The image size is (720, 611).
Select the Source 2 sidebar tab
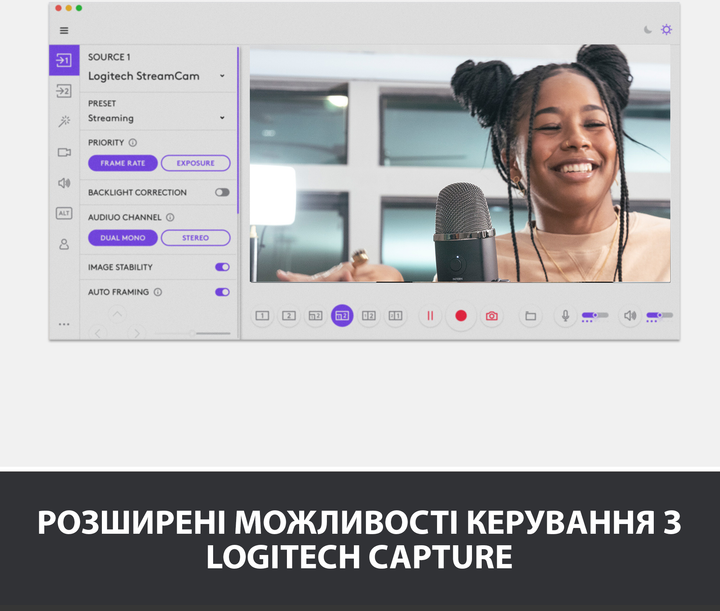[x=64, y=91]
